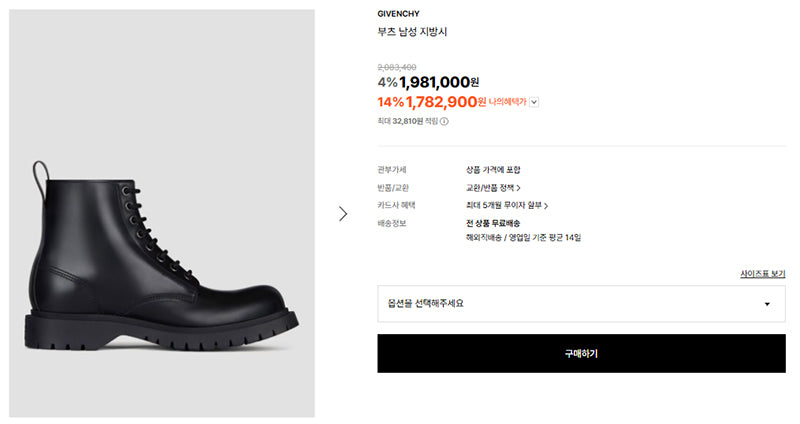Image resolution: width=800 pixels, height=424 pixels.
Task: Open the 옵션을 선택해주세요 option dropdown
Action: 581,304
